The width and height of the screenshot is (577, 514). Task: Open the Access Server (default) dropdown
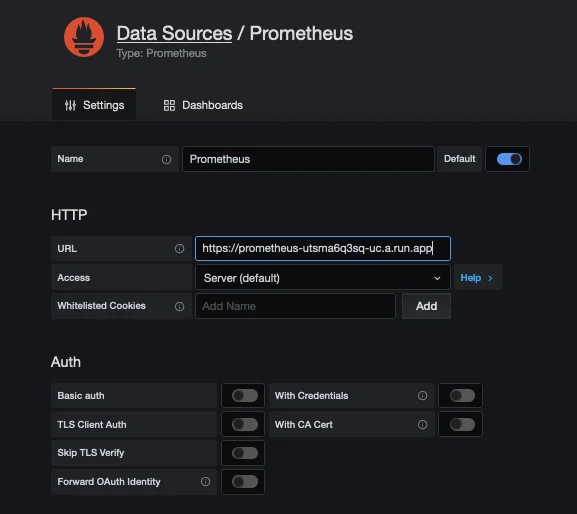click(323, 278)
